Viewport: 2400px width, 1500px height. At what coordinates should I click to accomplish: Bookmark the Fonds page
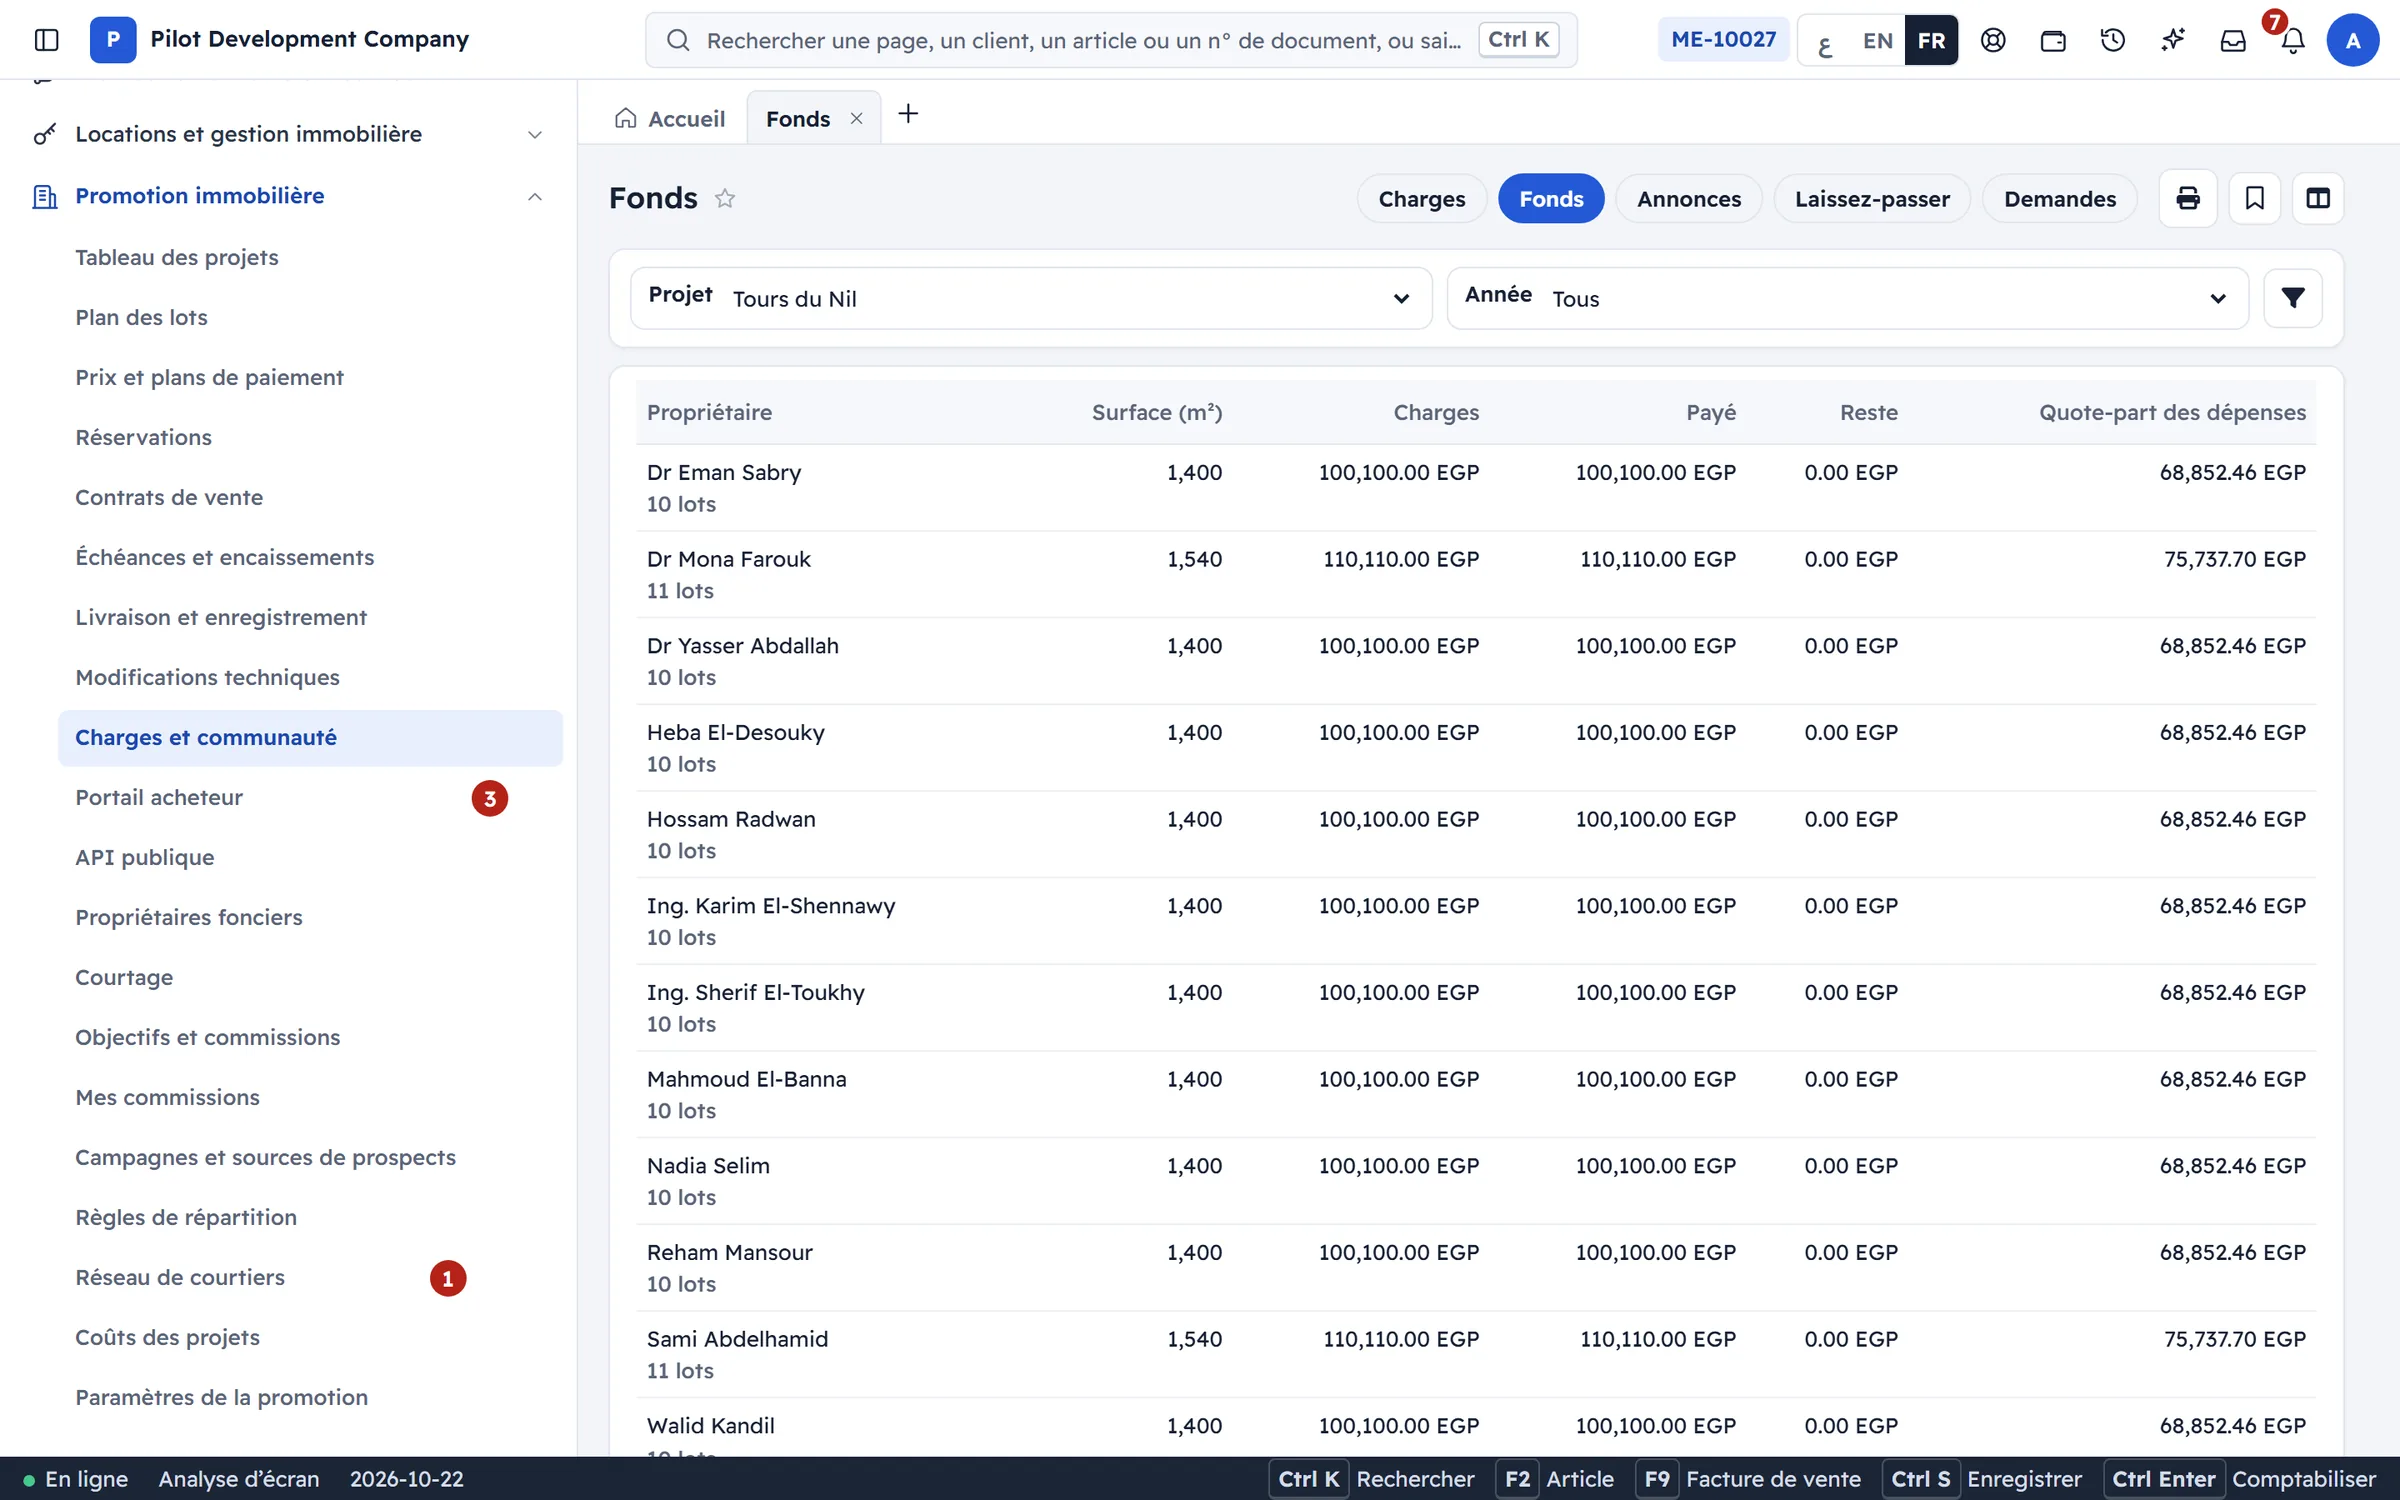2255,198
